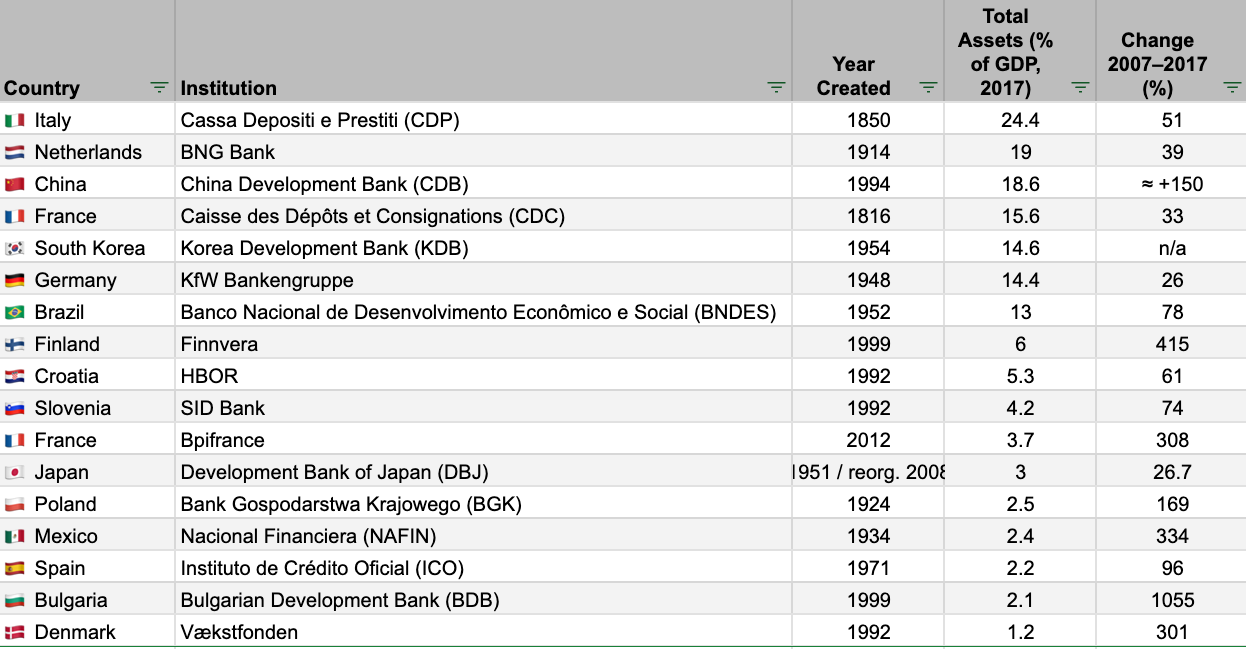Click the Year Created filter icon
This screenshot has width=1246, height=649.
[x=928, y=88]
